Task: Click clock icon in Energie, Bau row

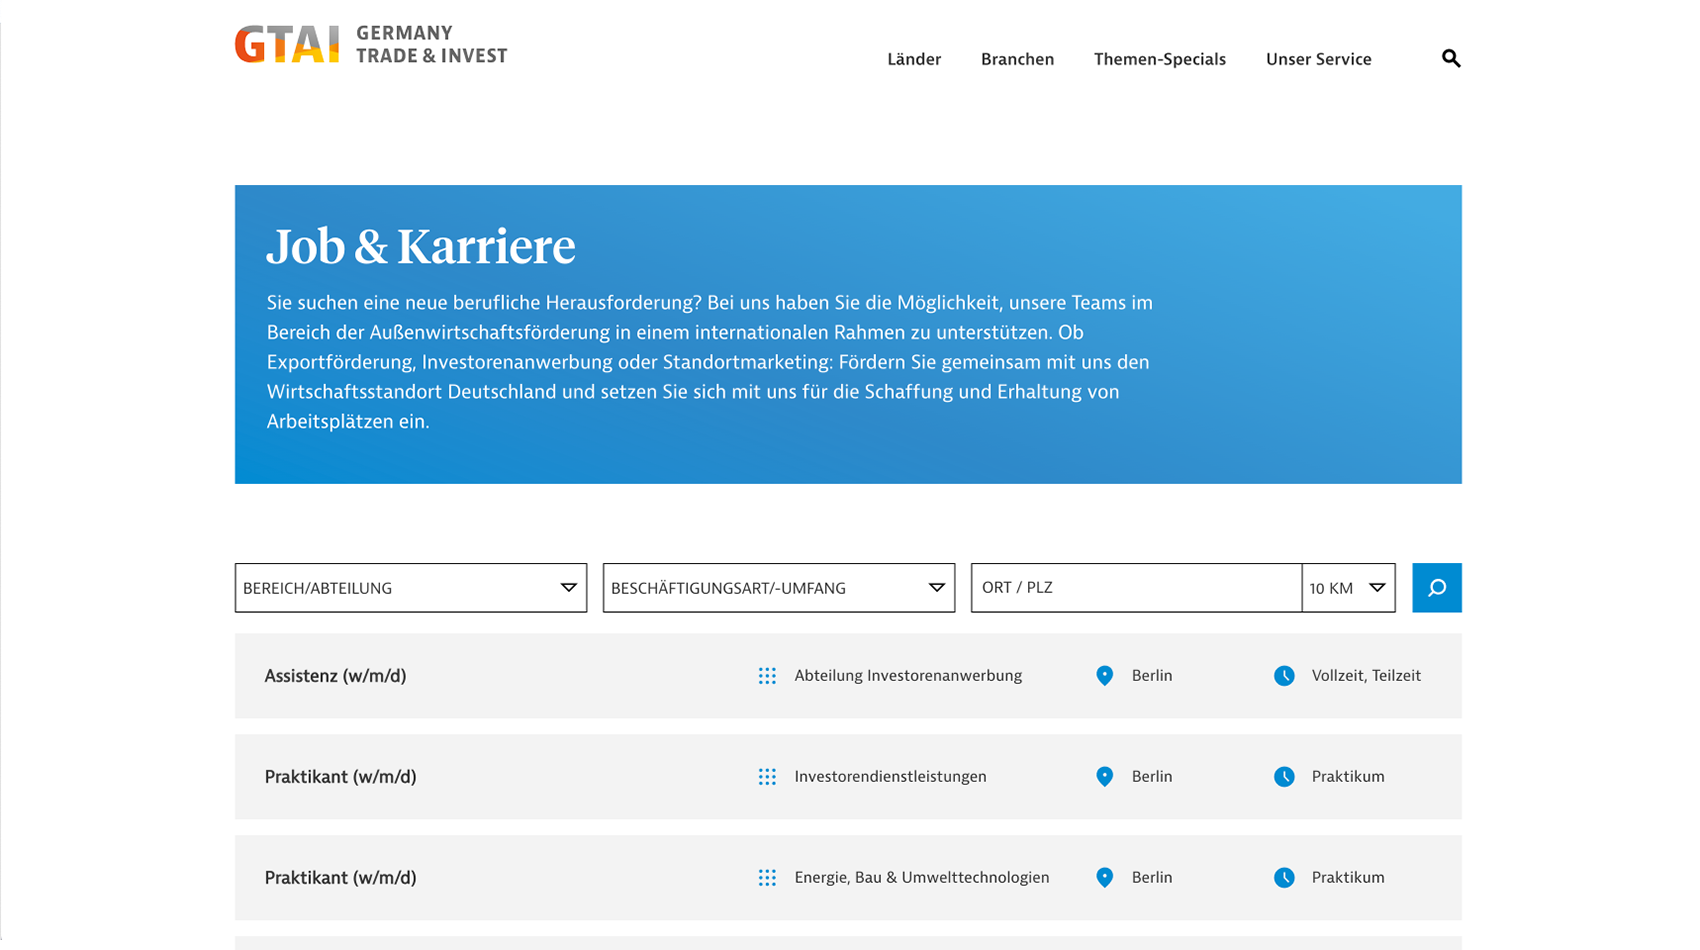Action: 1284,878
